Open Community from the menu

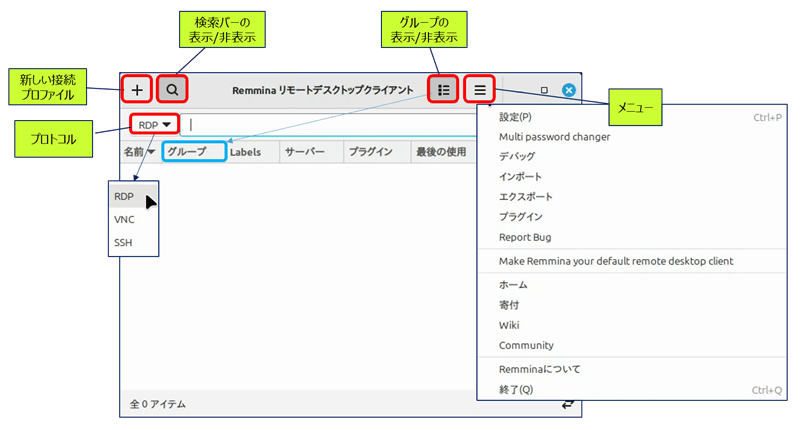pyautogui.click(x=632, y=345)
